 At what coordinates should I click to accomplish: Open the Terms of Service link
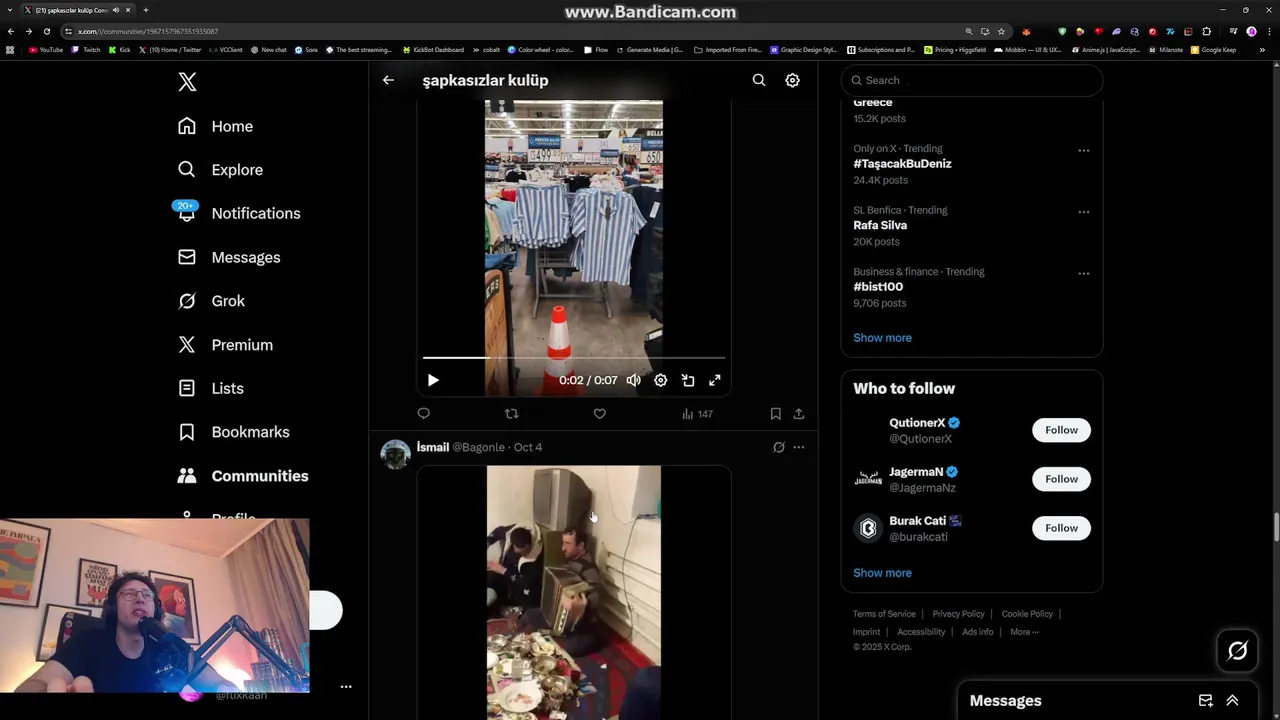(884, 614)
